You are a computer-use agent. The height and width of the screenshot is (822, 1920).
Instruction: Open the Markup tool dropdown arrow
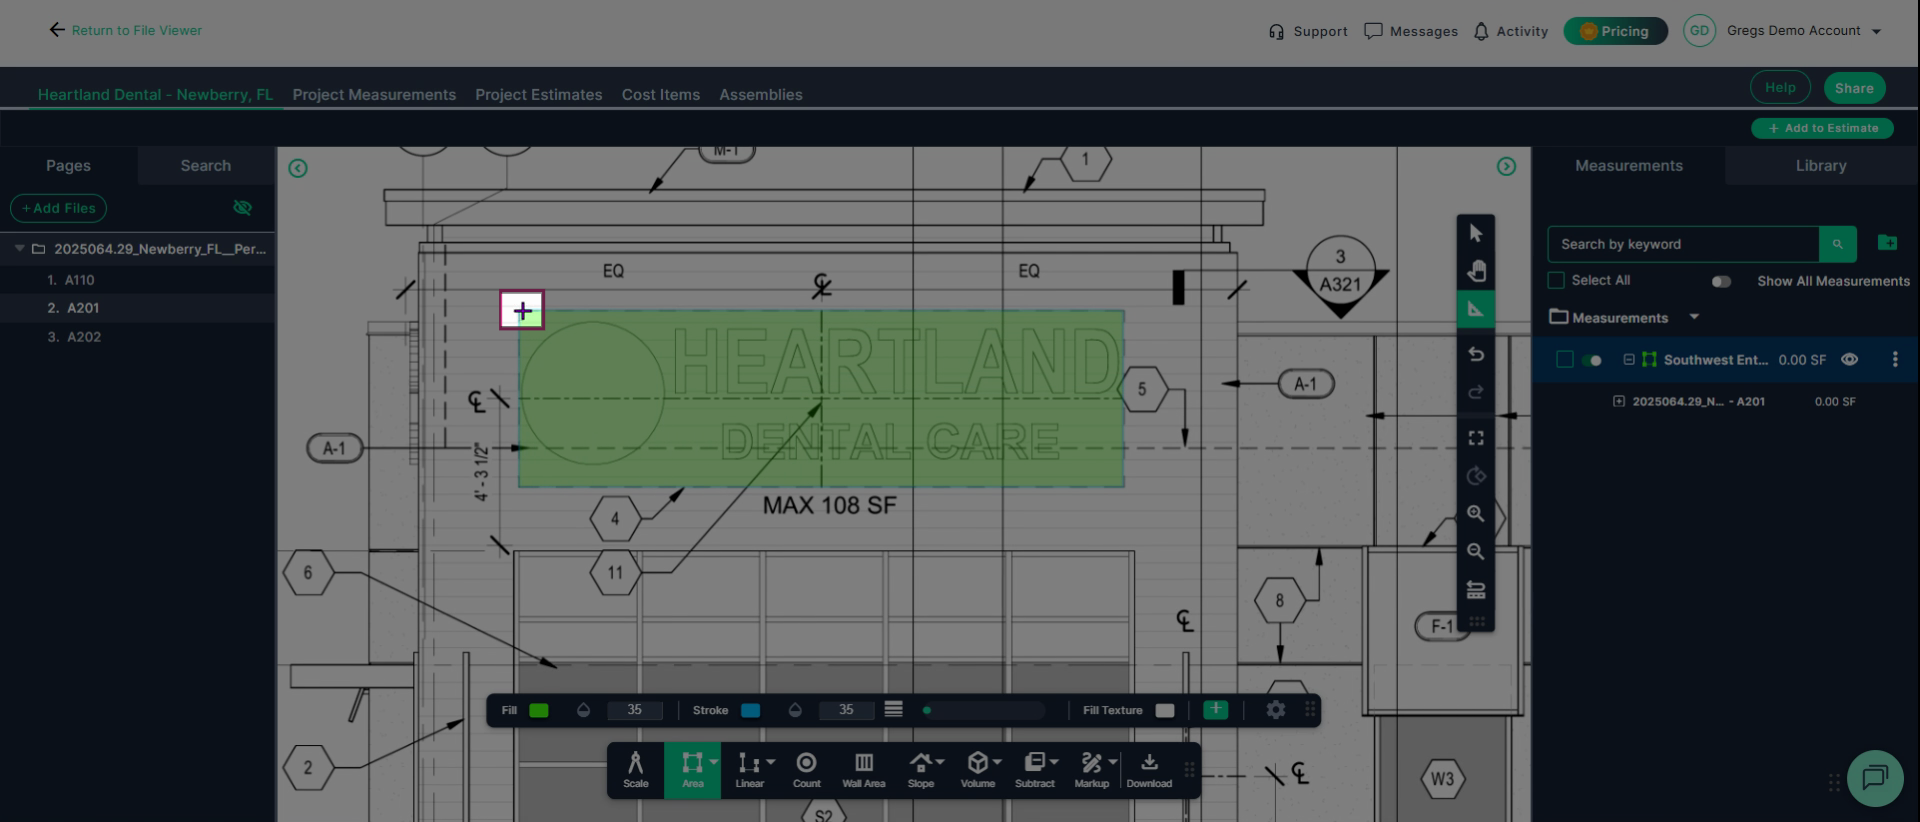[1112, 762]
